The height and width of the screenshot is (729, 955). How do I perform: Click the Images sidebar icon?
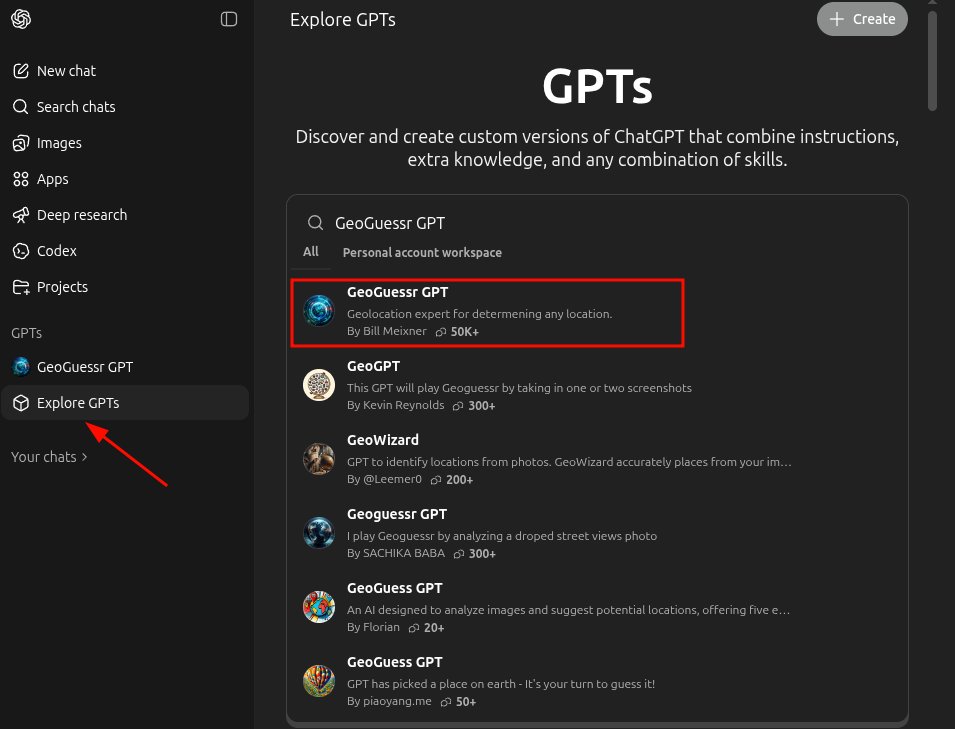(x=21, y=143)
